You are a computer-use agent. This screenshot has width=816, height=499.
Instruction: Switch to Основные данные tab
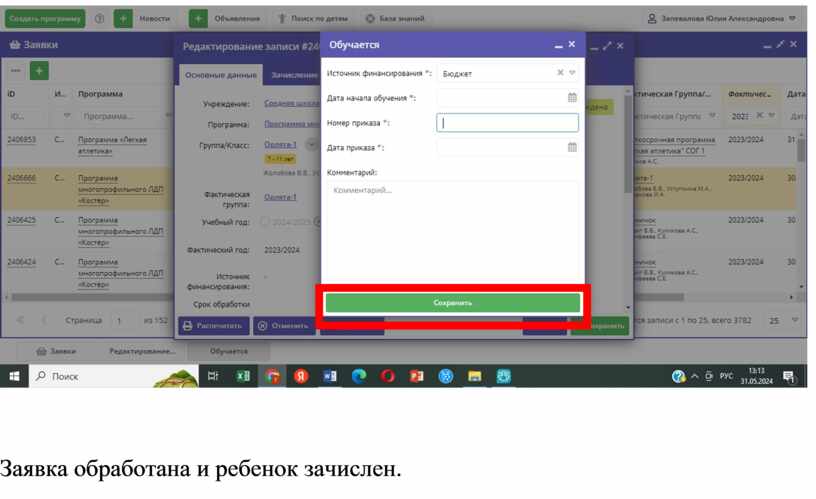220,75
